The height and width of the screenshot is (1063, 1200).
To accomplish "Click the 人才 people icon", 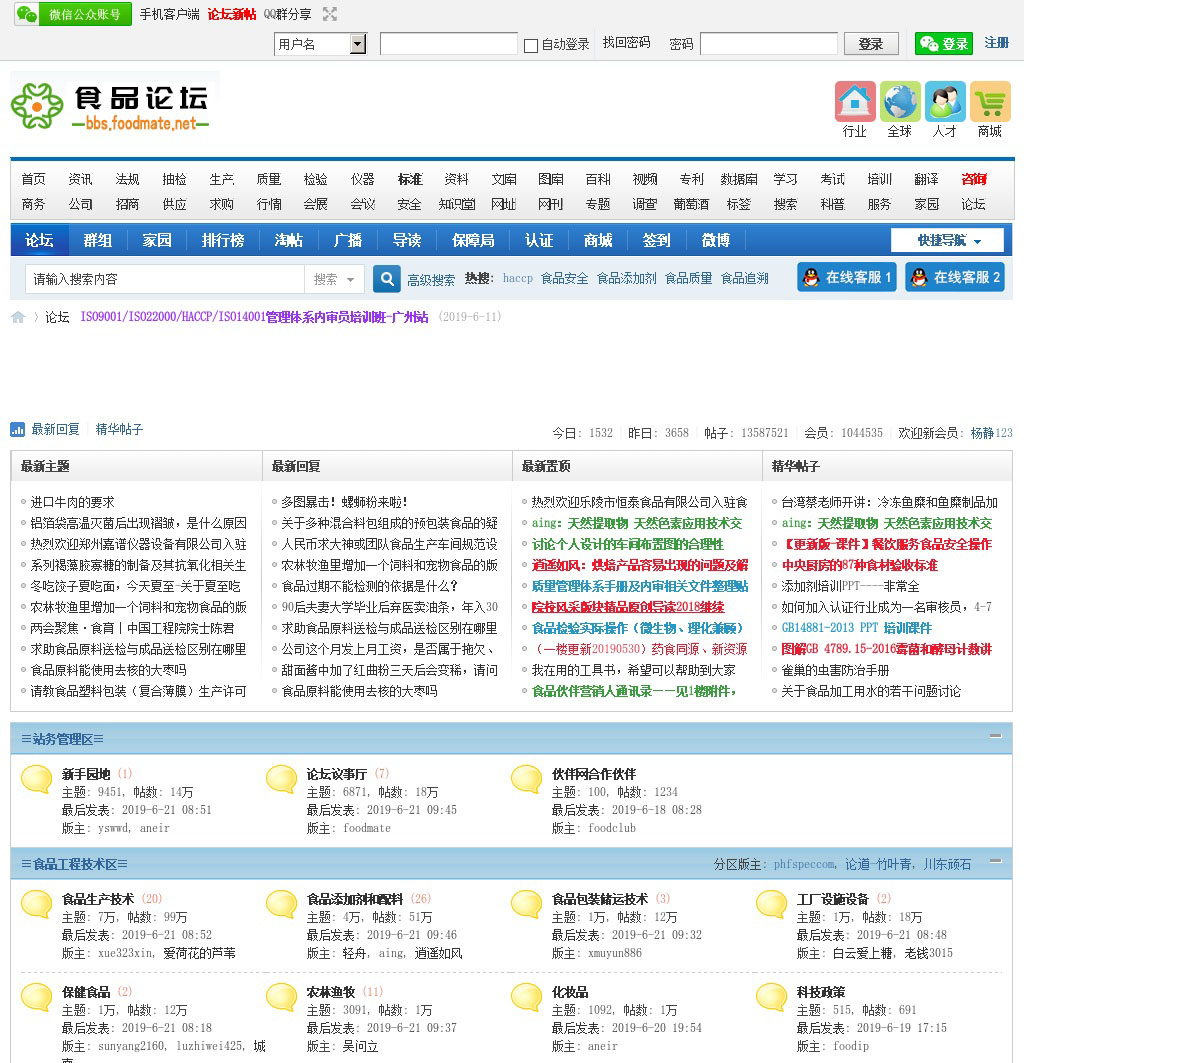I will [x=945, y=102].
